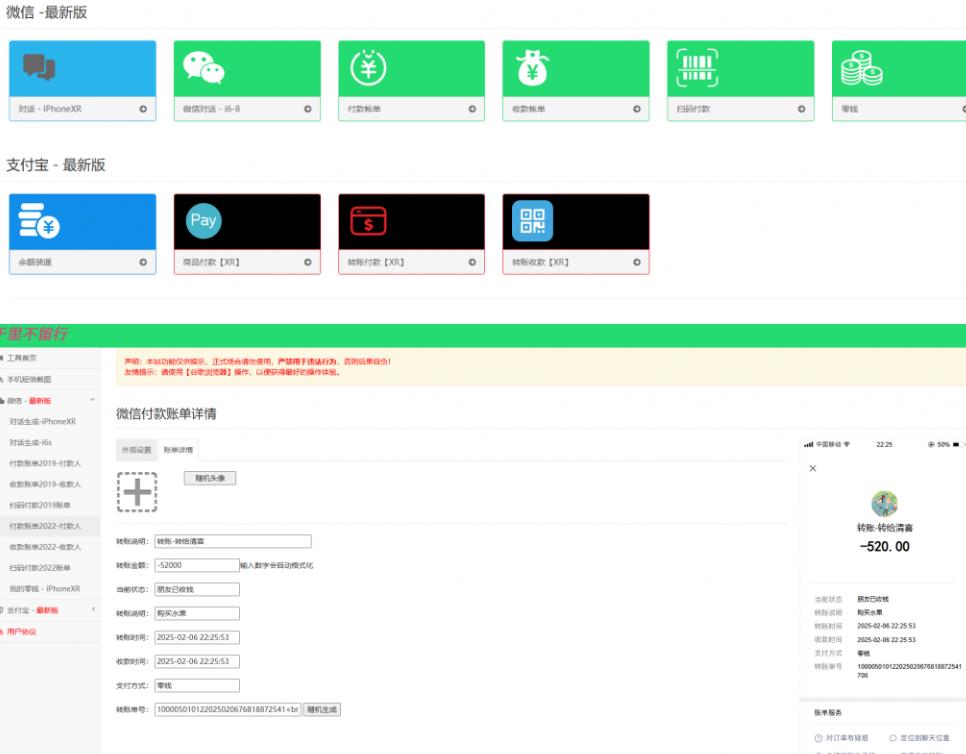Click the arrow circle on 收款账单 card

click(636, 109)
